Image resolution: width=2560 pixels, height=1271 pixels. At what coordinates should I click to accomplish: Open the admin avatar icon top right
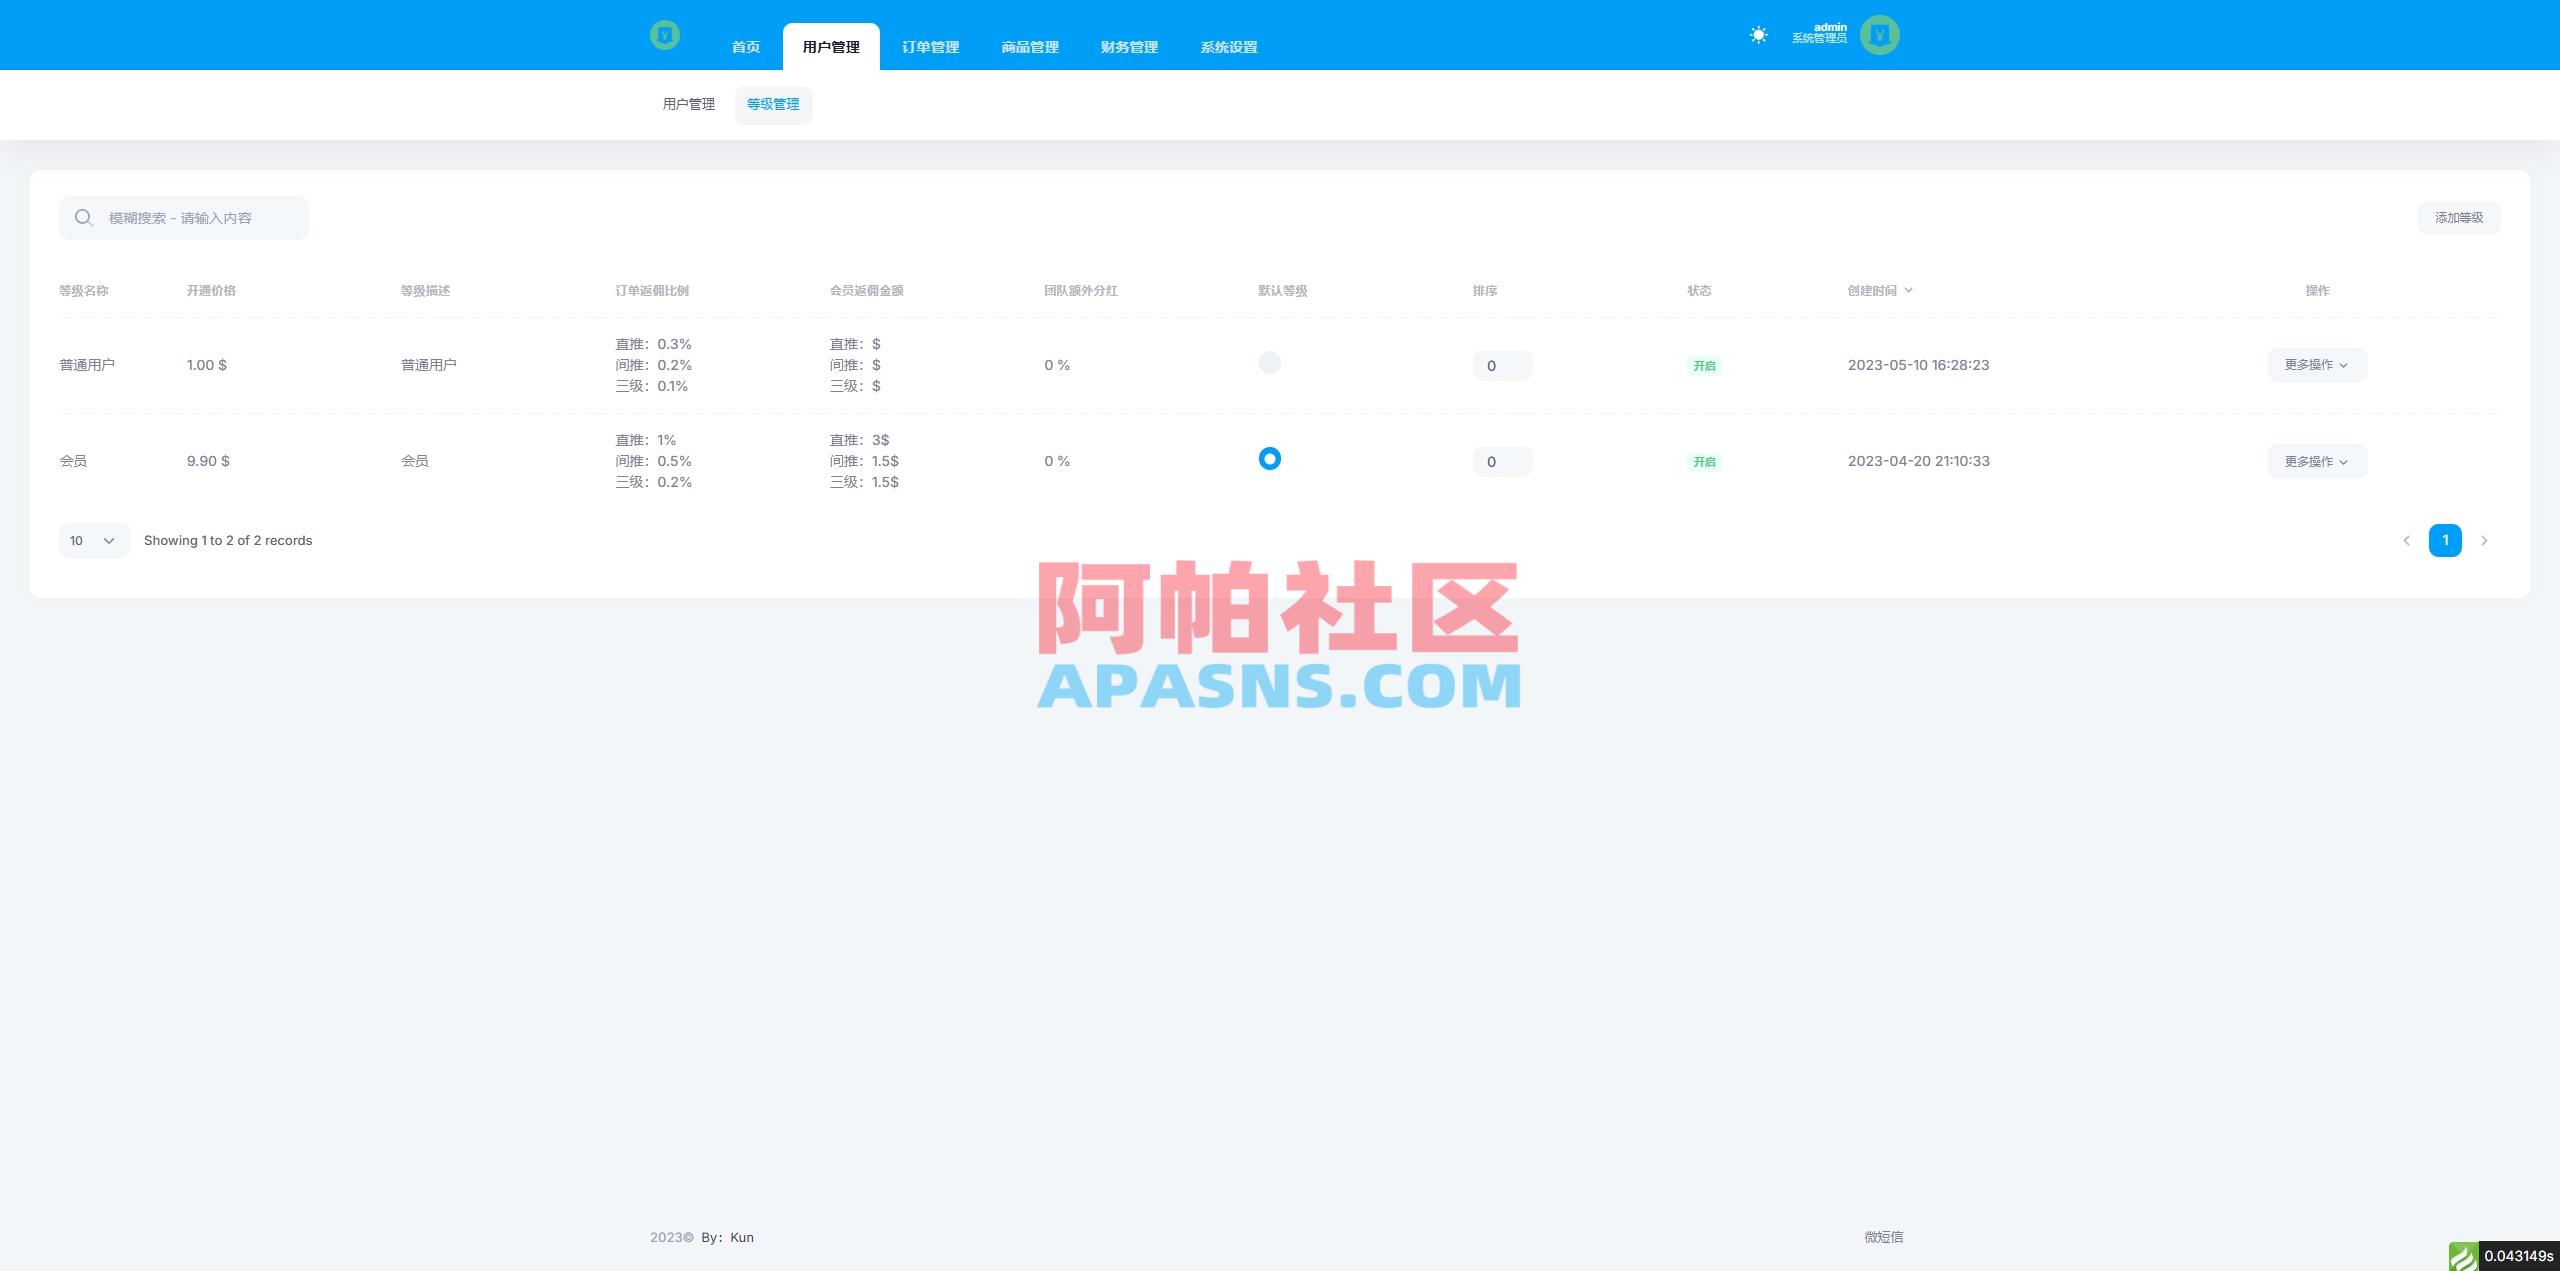[1880, 34]
